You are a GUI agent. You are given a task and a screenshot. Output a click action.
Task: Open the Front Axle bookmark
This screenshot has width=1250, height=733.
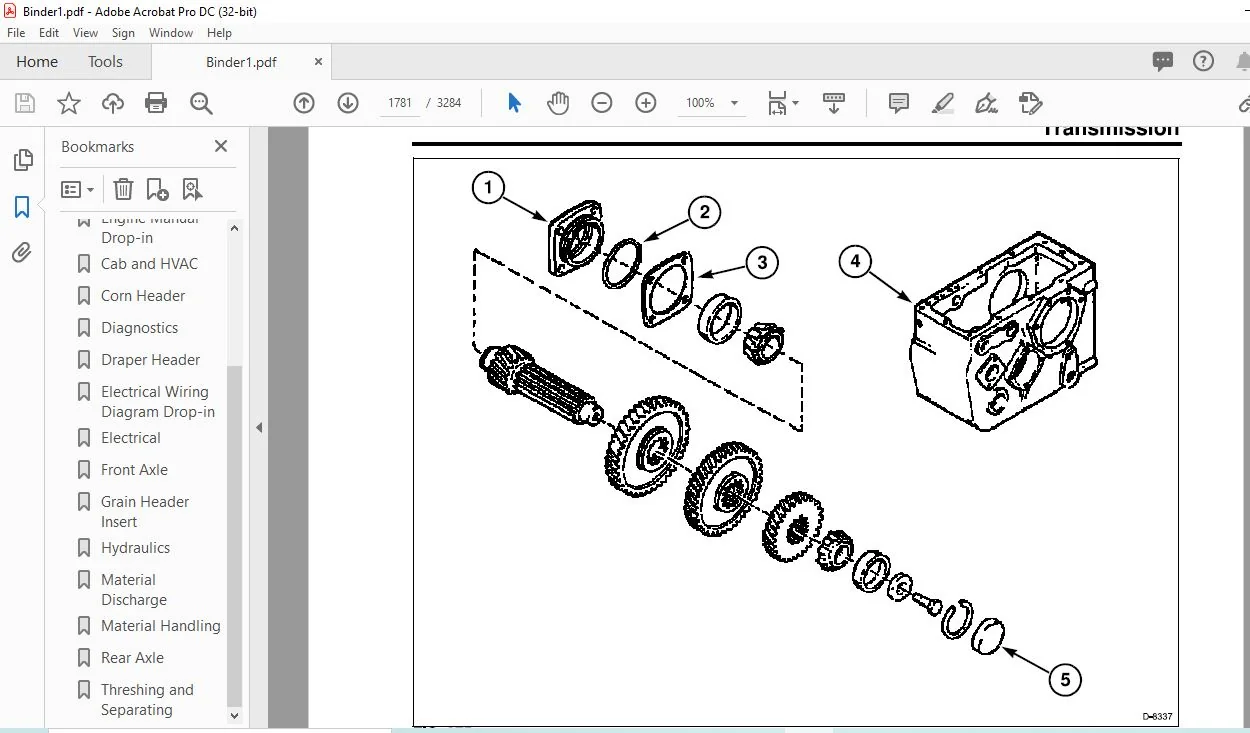[134, 470]
